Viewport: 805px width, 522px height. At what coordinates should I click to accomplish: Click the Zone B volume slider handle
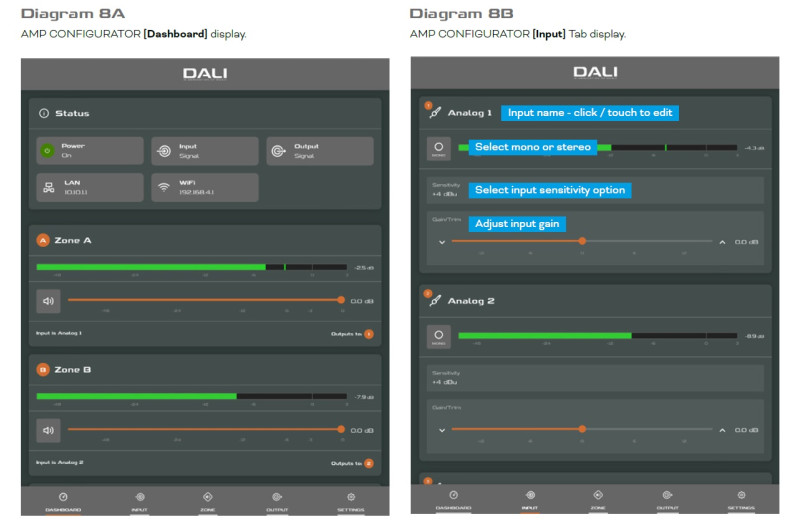[x=341, y=429]
